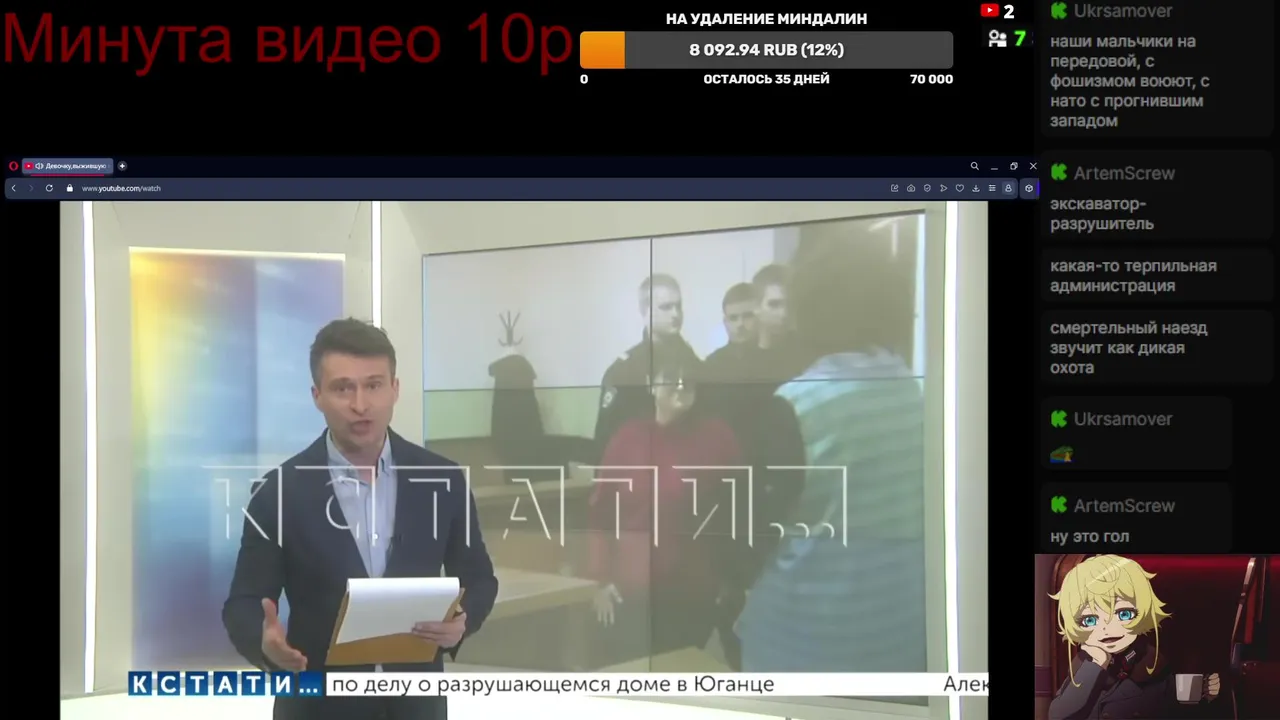
Task: Click the "Минута видео 10р" overlay text
Action: pos(287,40)
